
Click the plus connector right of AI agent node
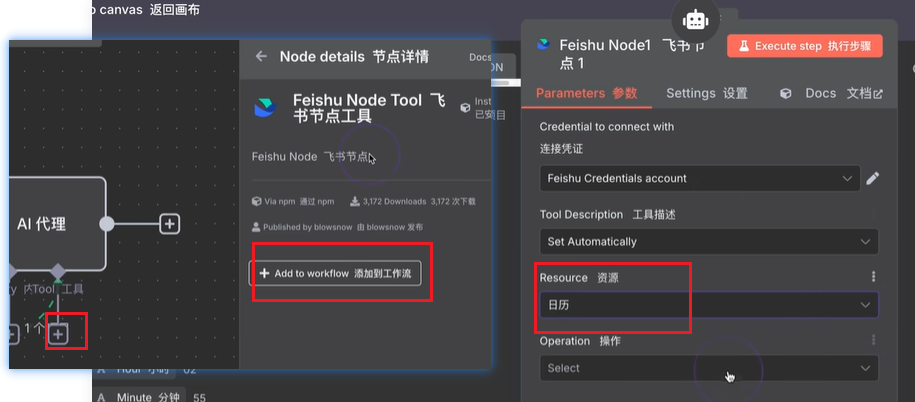(169, 223)
